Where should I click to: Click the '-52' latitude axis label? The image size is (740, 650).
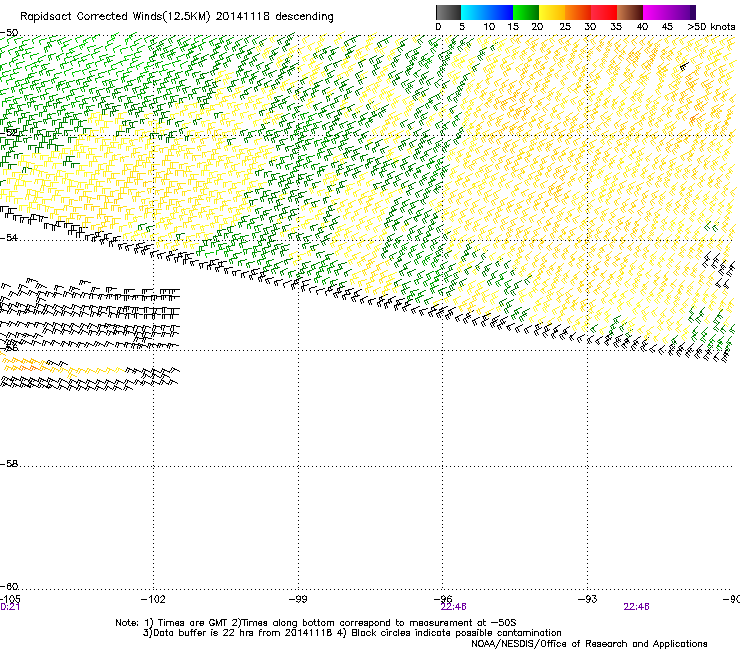click(9, 133)
